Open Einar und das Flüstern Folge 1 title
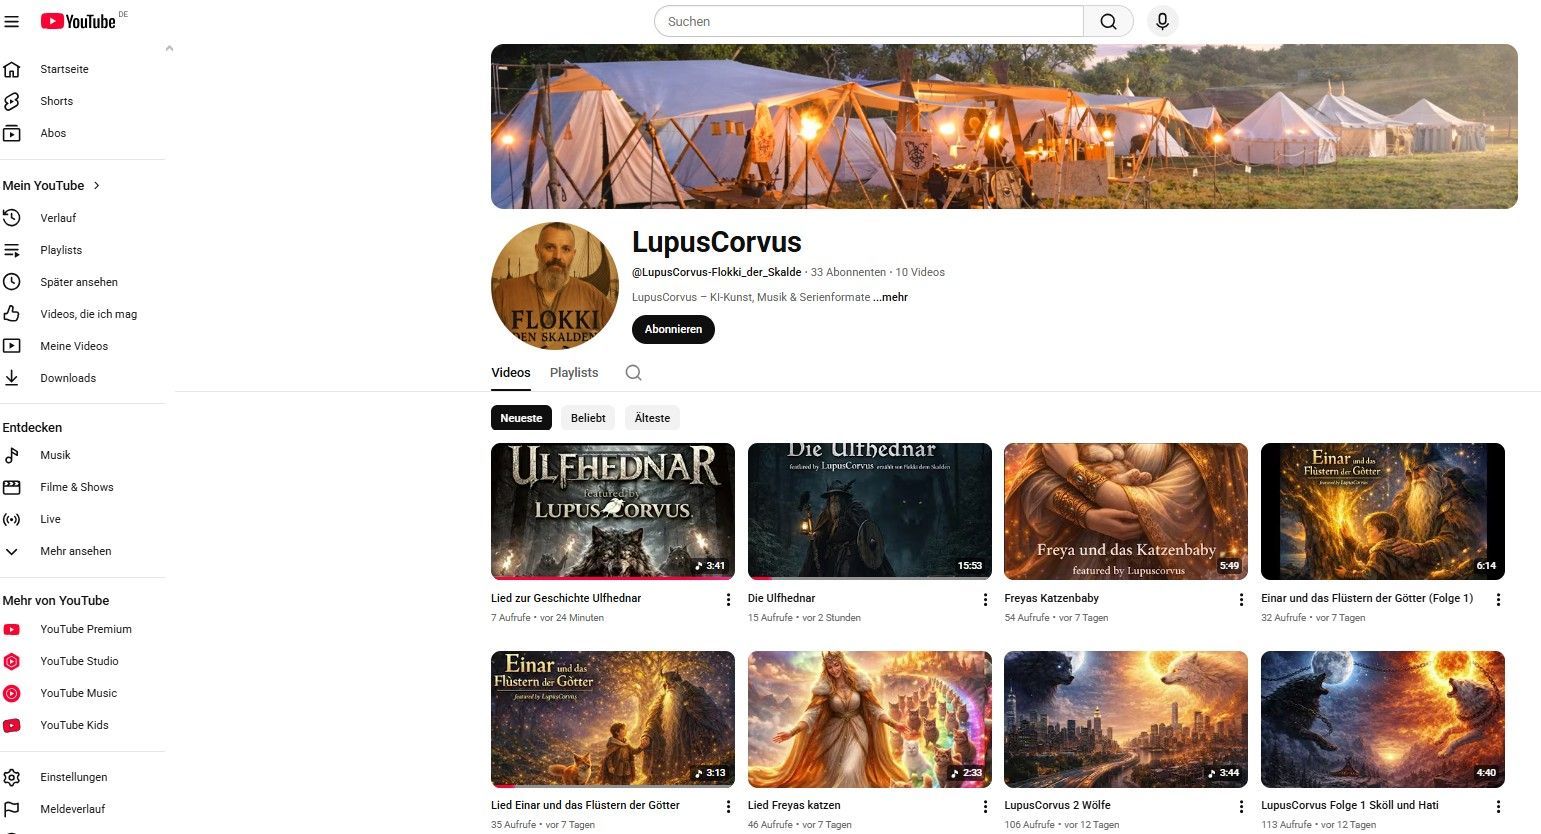This screenshot has height=834, width=1541. coord(1367,598)
